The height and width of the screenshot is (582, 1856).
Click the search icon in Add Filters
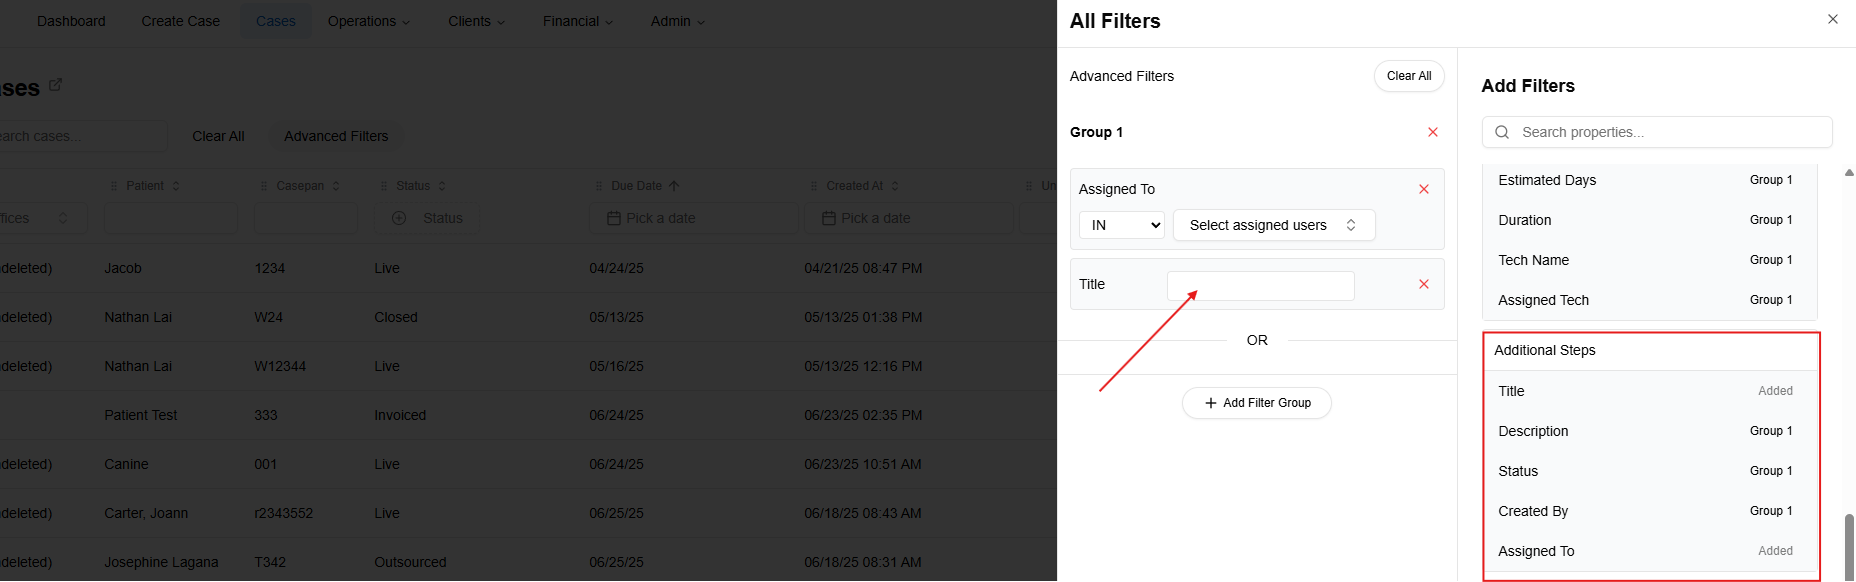click(x=1502, y=132)
